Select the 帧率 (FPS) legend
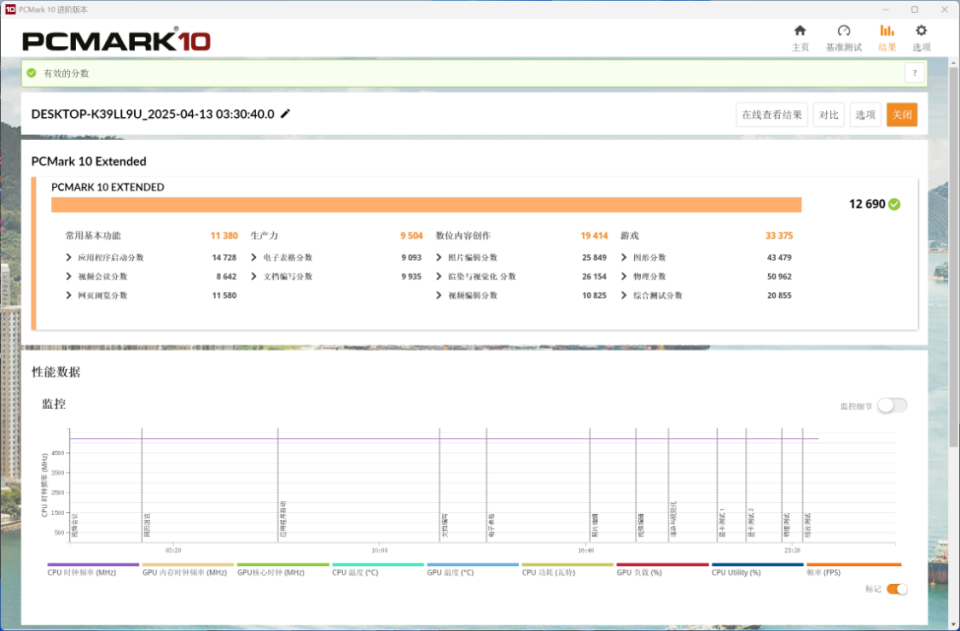The height and width of the screenshot is (631, 960). coord(853,570)
